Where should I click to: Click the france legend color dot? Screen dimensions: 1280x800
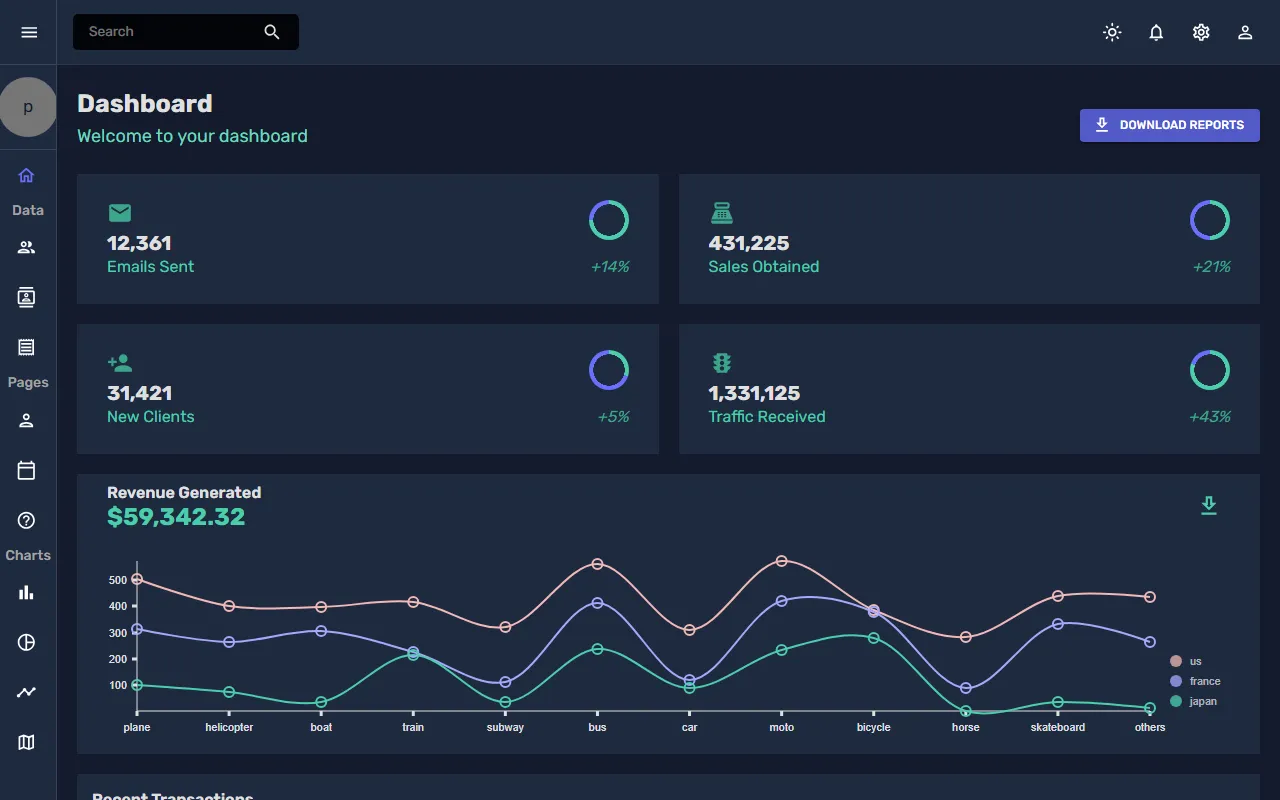[1176, 681]
